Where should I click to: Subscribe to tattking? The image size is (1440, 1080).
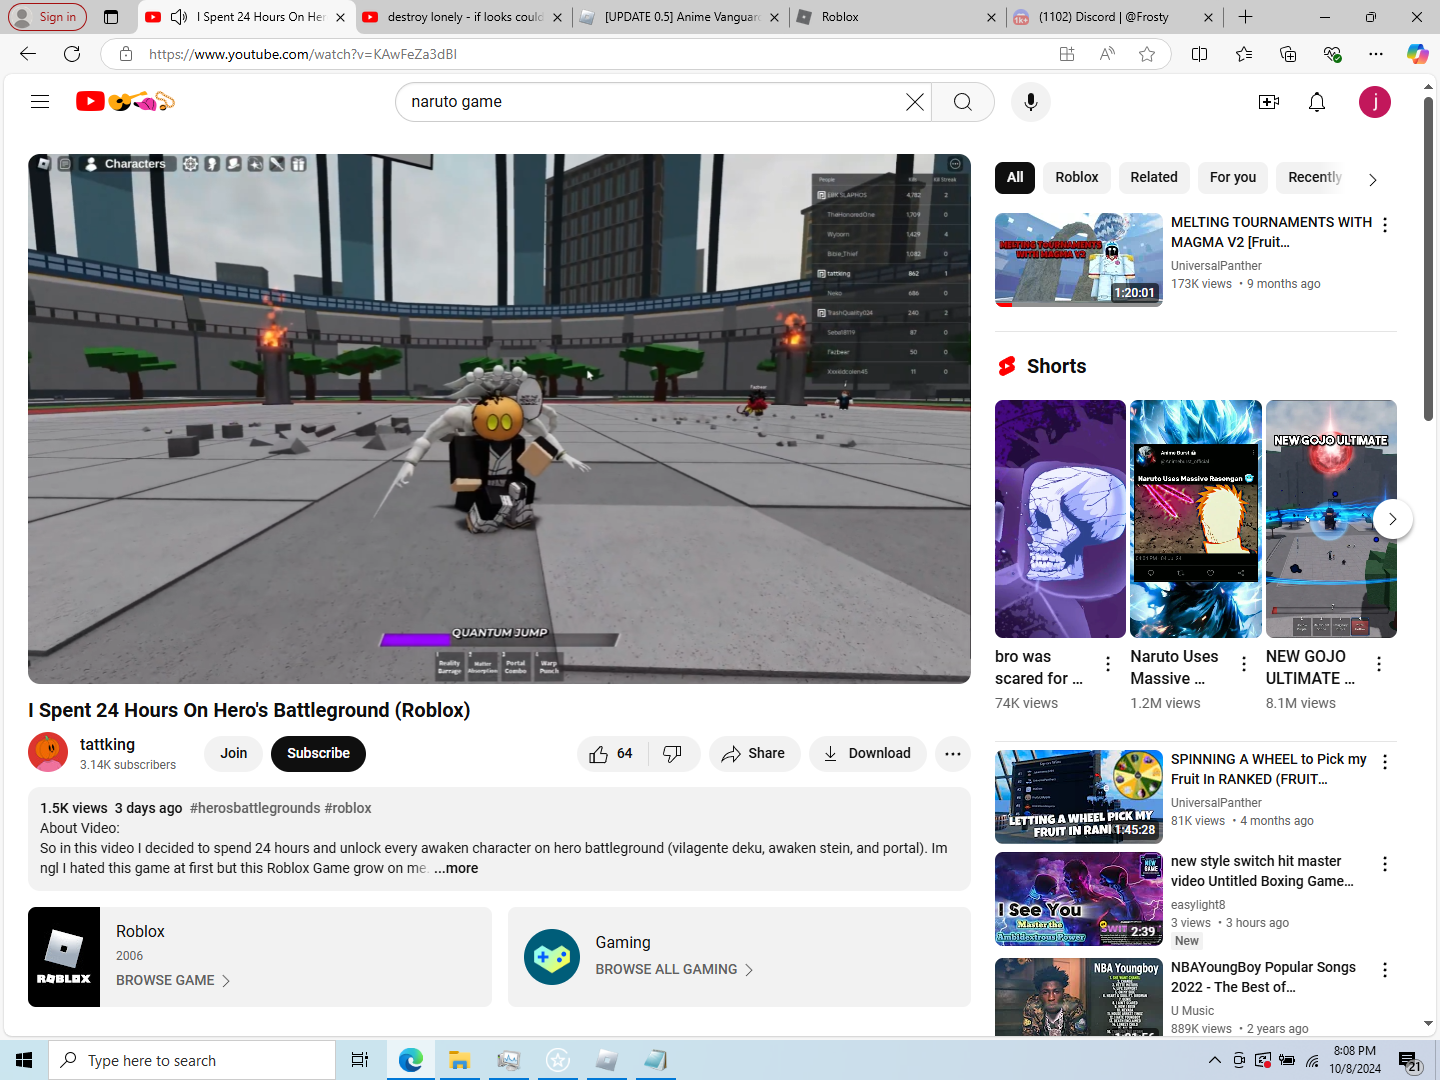(x=318, y=754)
